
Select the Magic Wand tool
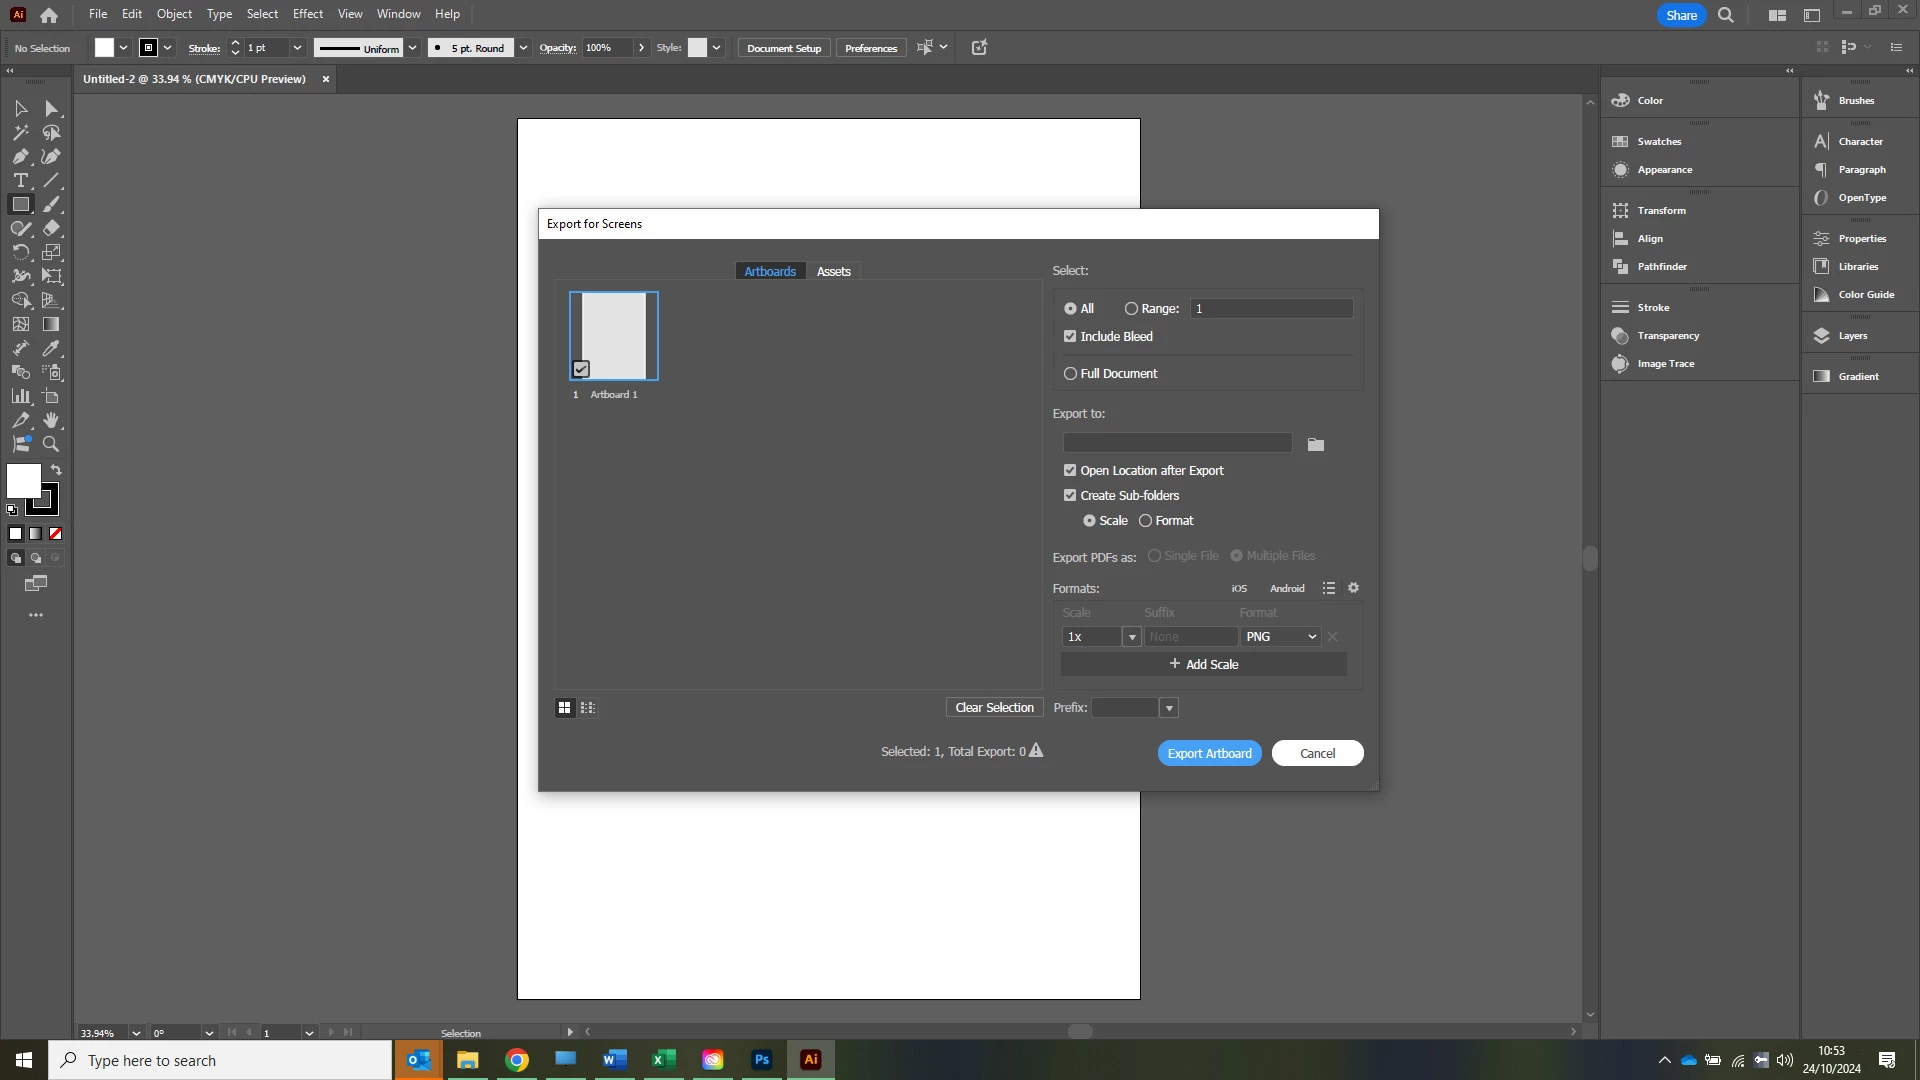(x=20, y=133)
